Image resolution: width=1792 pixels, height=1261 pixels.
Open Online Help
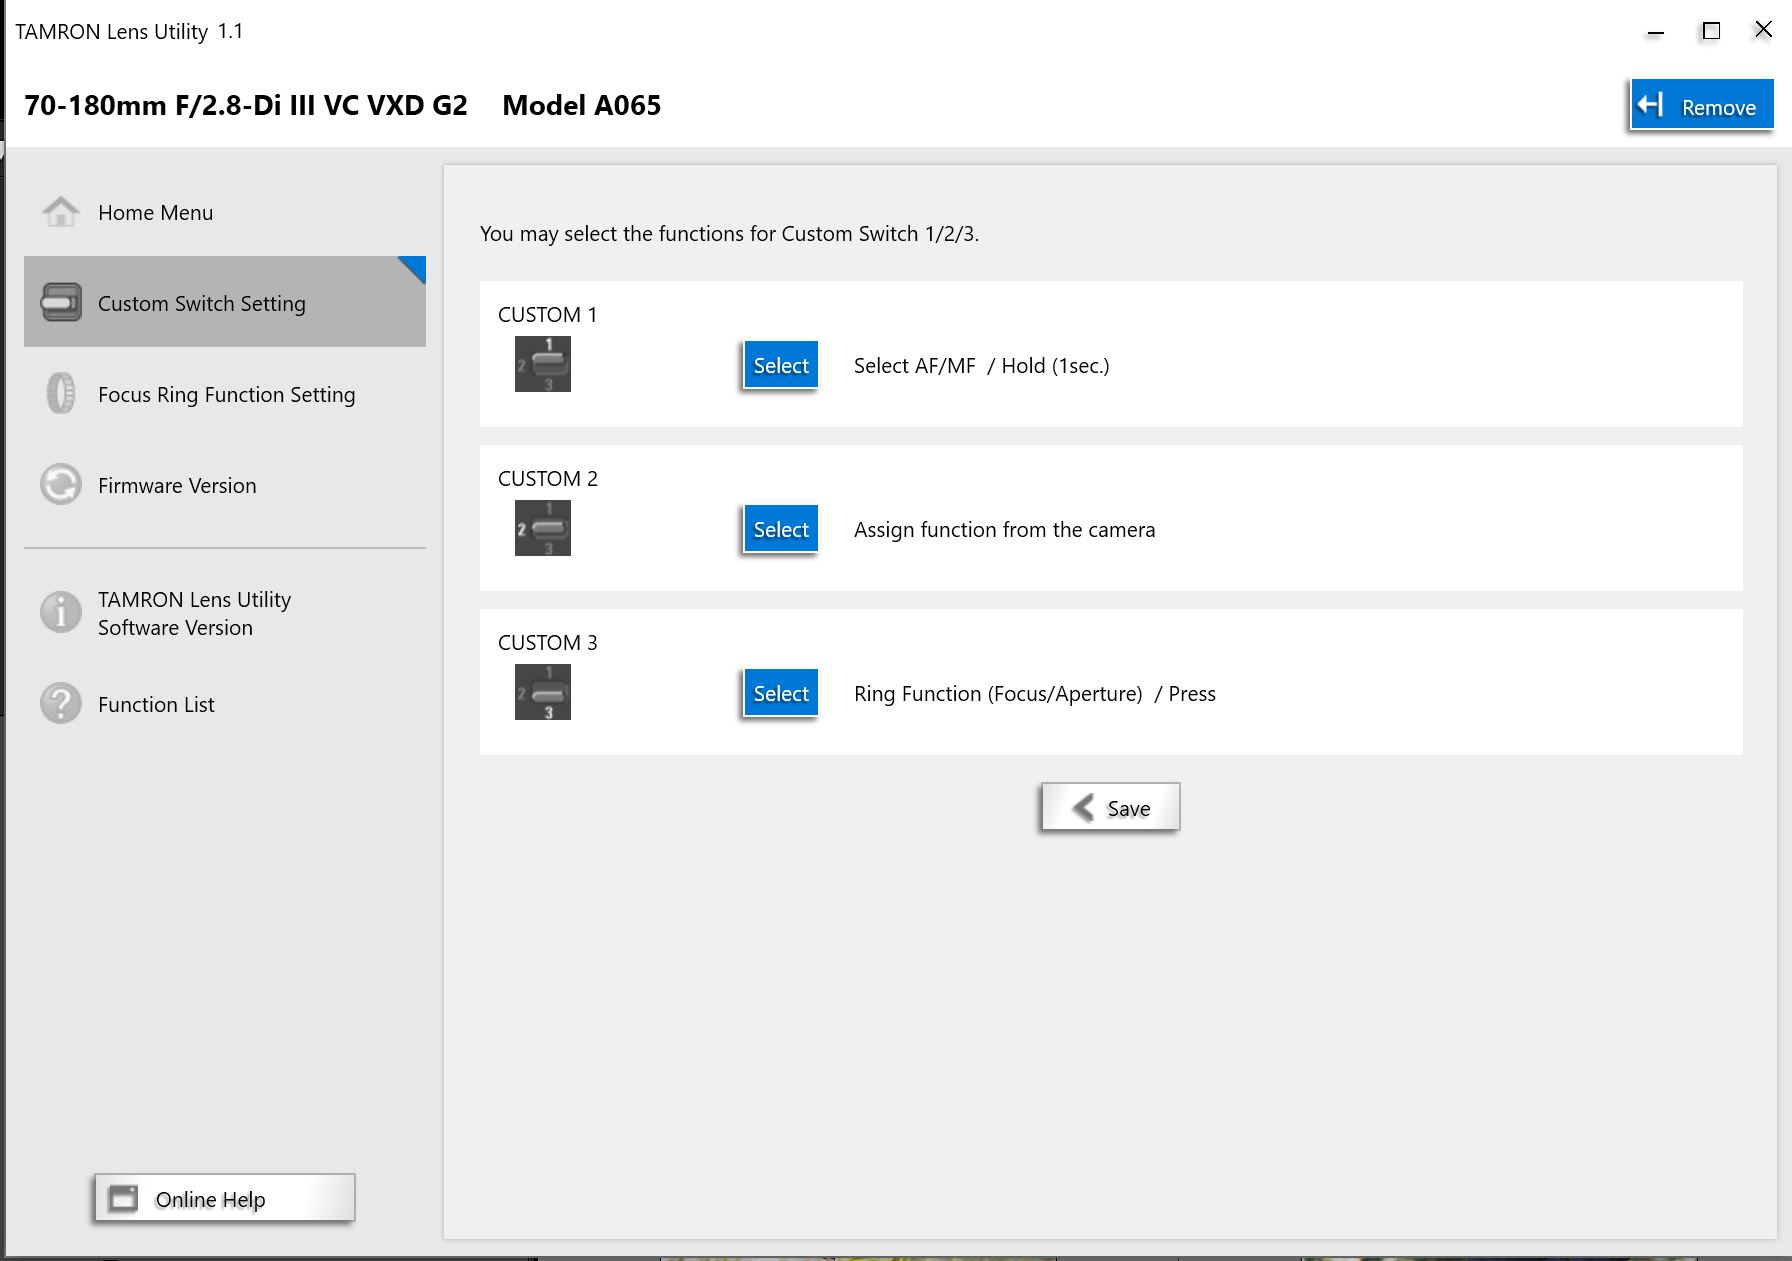point(225,1198)
